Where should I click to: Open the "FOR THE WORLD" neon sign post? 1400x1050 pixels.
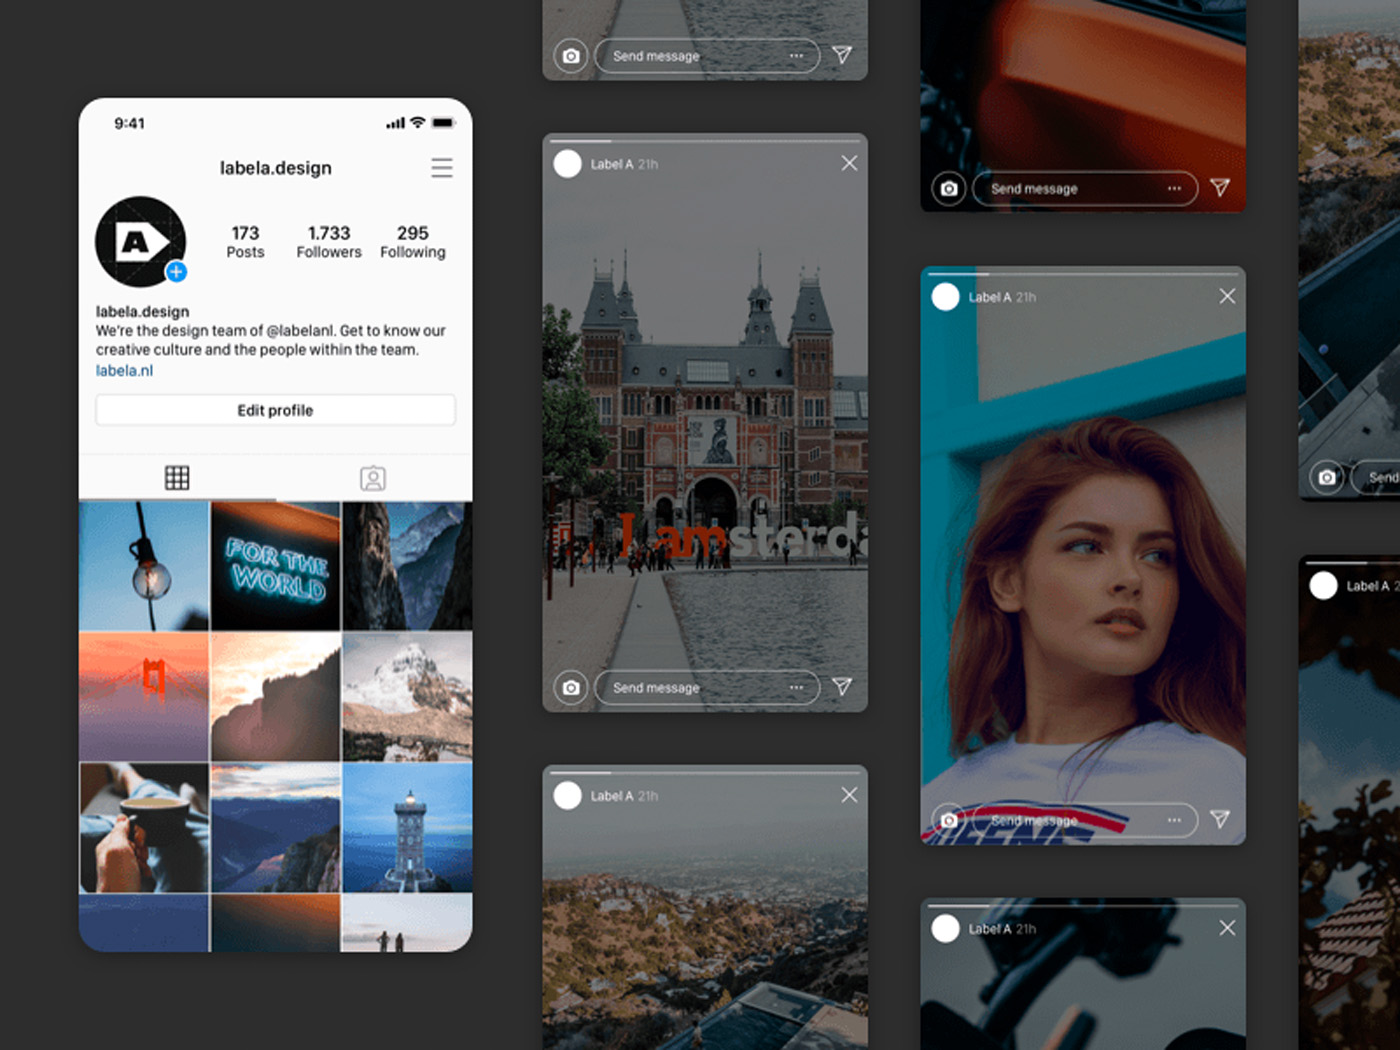pos(276,567)
